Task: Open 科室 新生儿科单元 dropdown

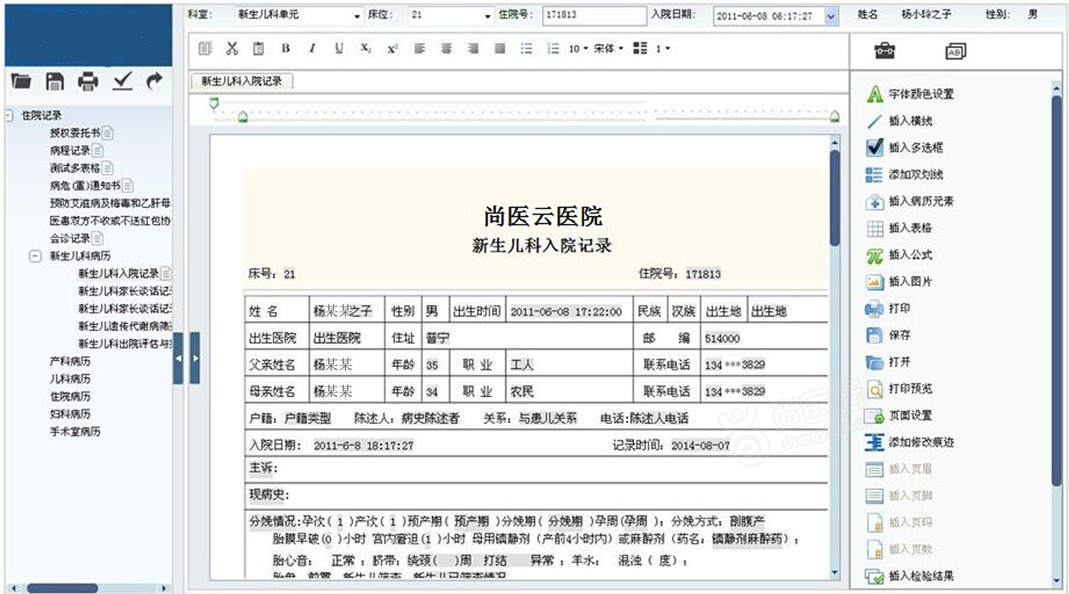Action: point(357,15)
